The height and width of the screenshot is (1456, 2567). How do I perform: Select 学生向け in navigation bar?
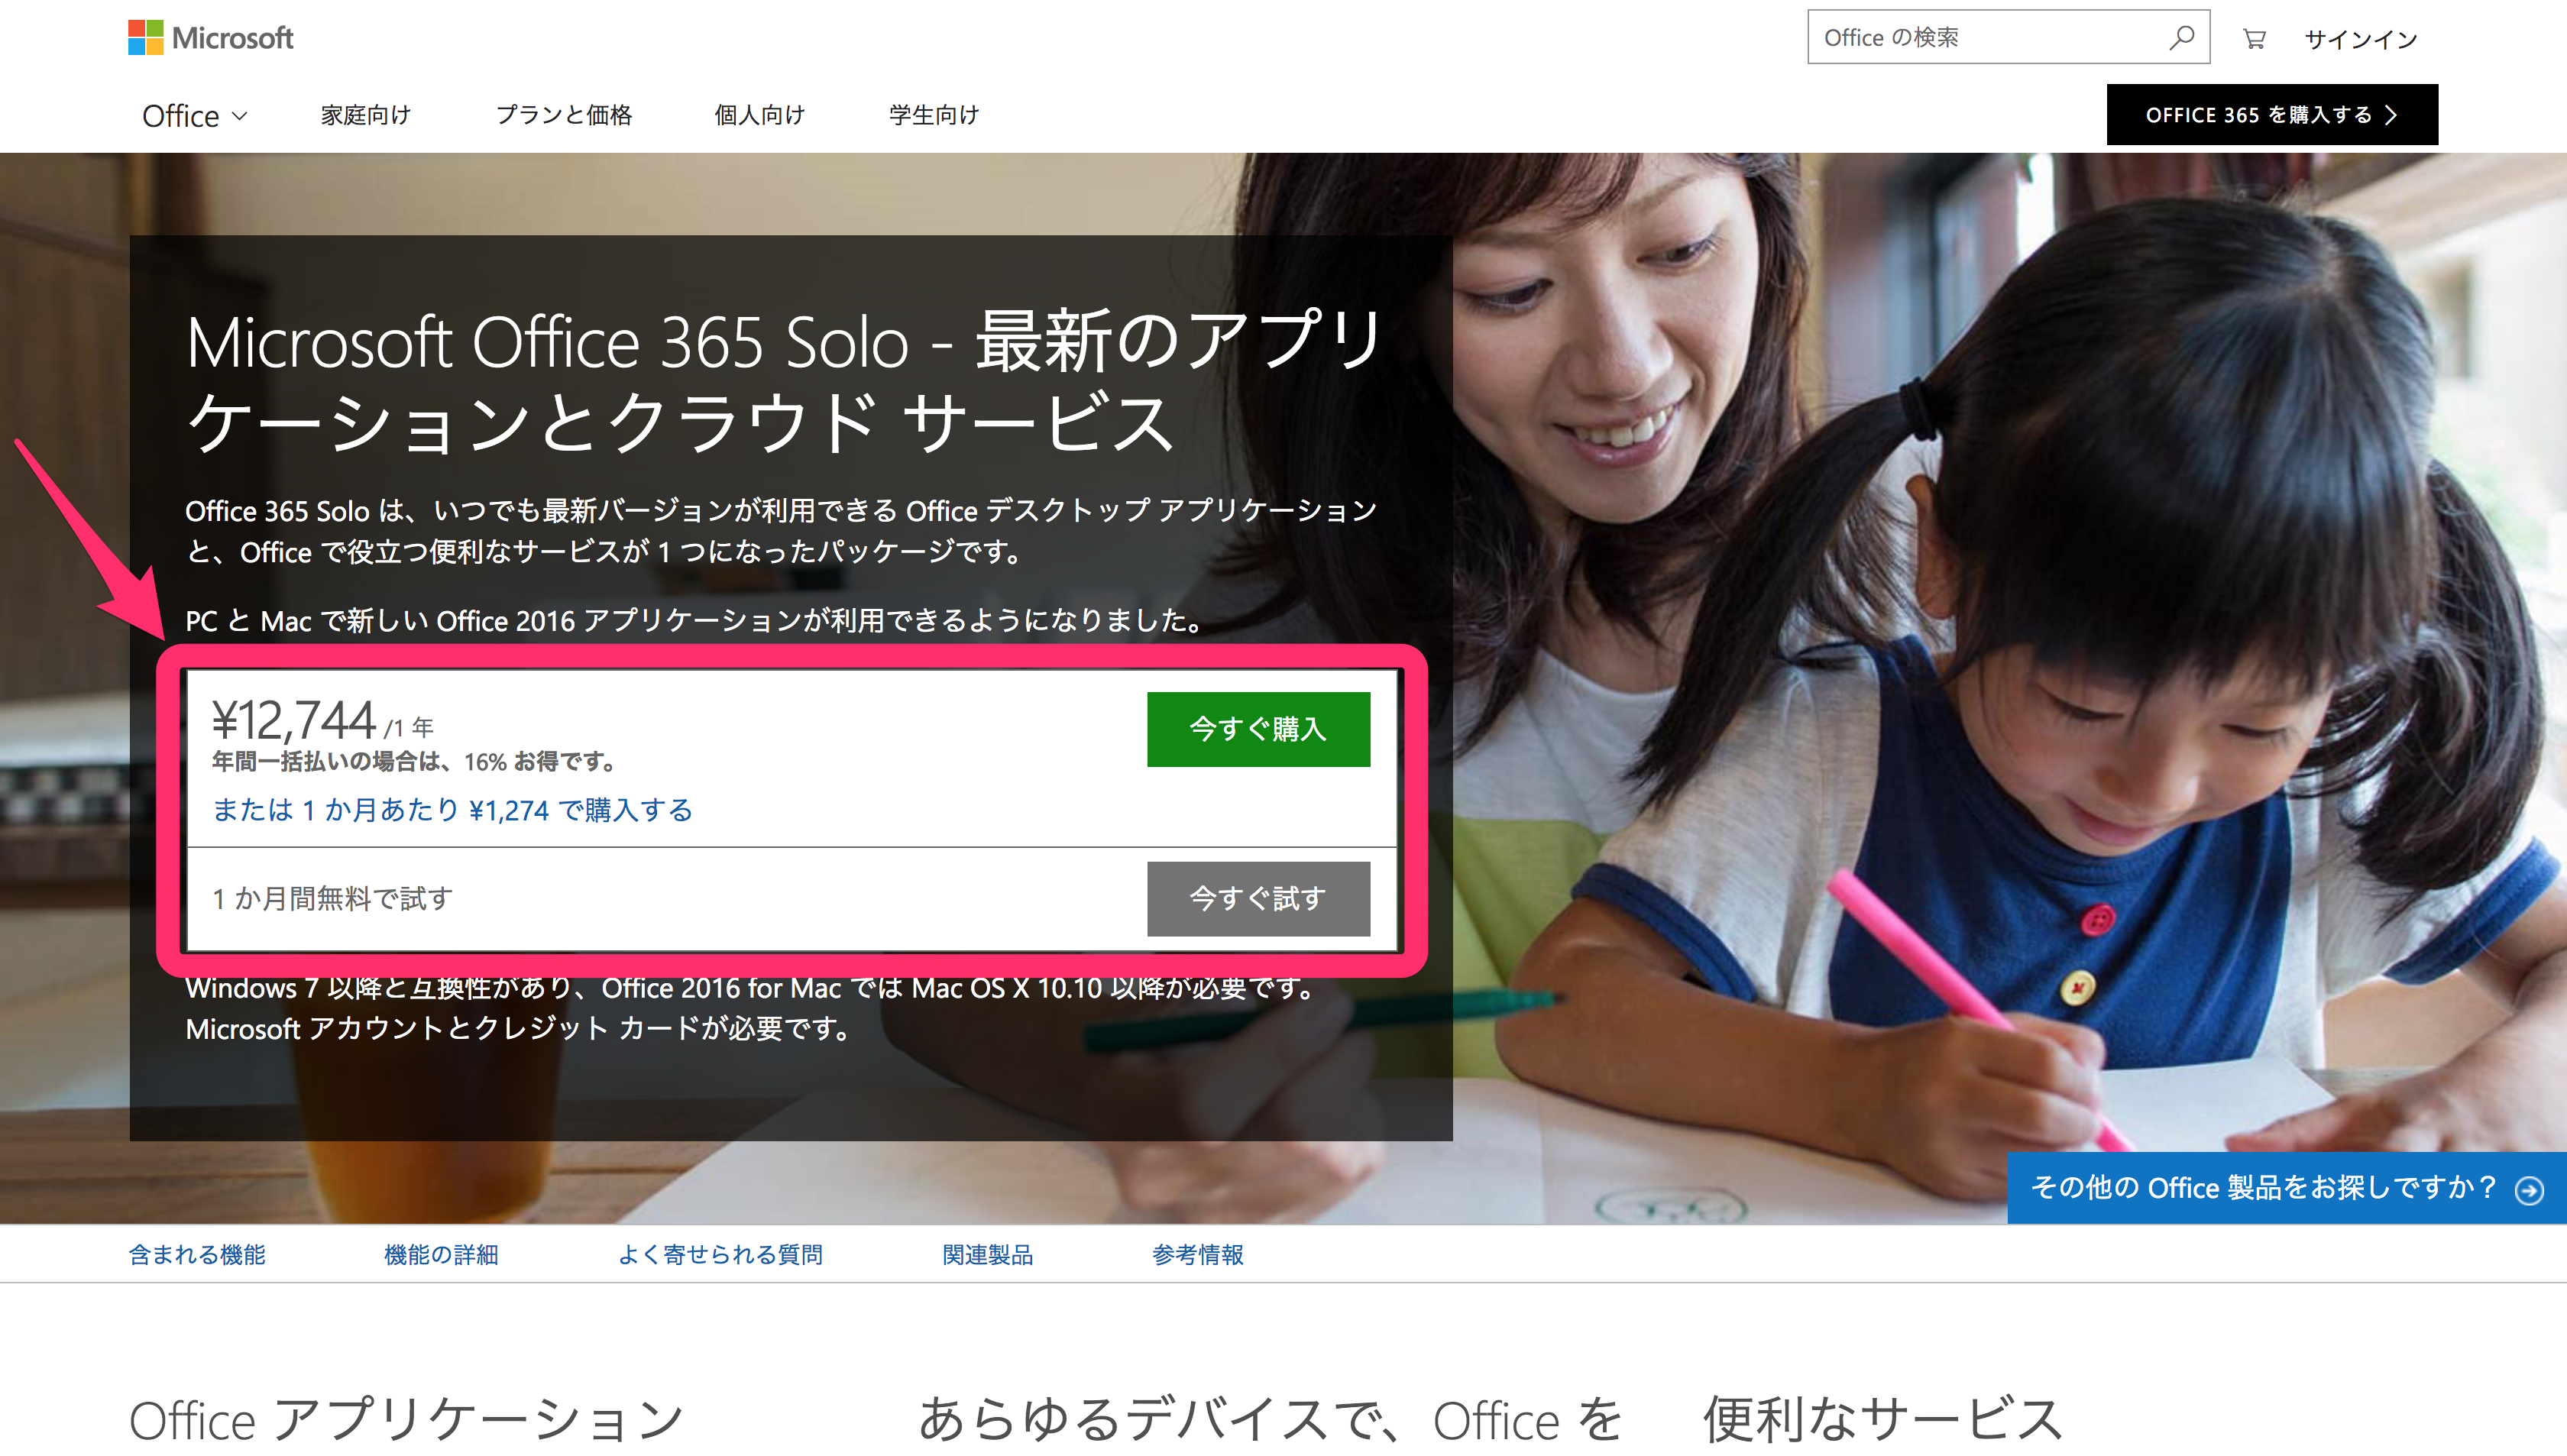point(934,115)
